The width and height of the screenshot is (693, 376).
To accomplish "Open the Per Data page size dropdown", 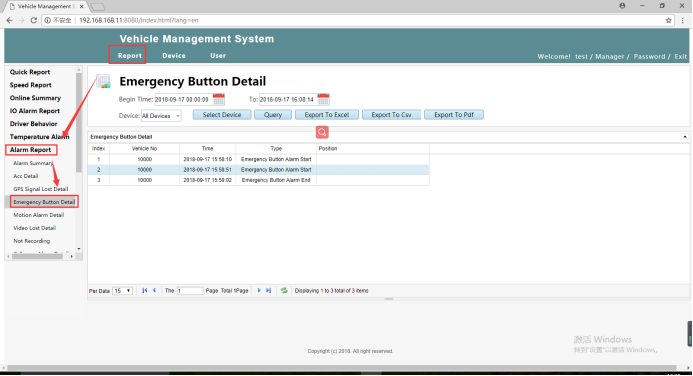I will click(122, 291).
